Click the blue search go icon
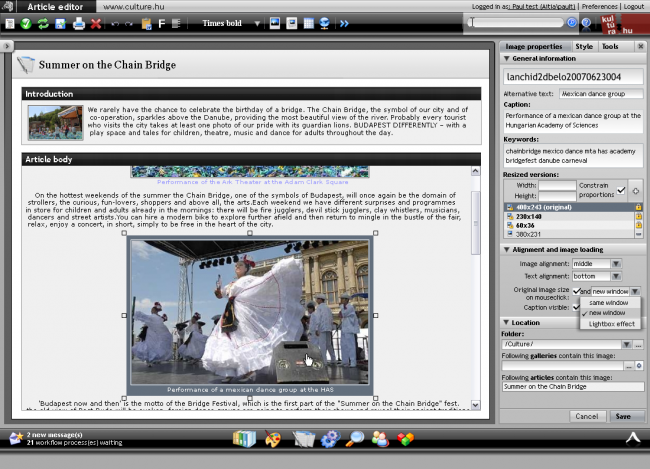 coord(572,22)
